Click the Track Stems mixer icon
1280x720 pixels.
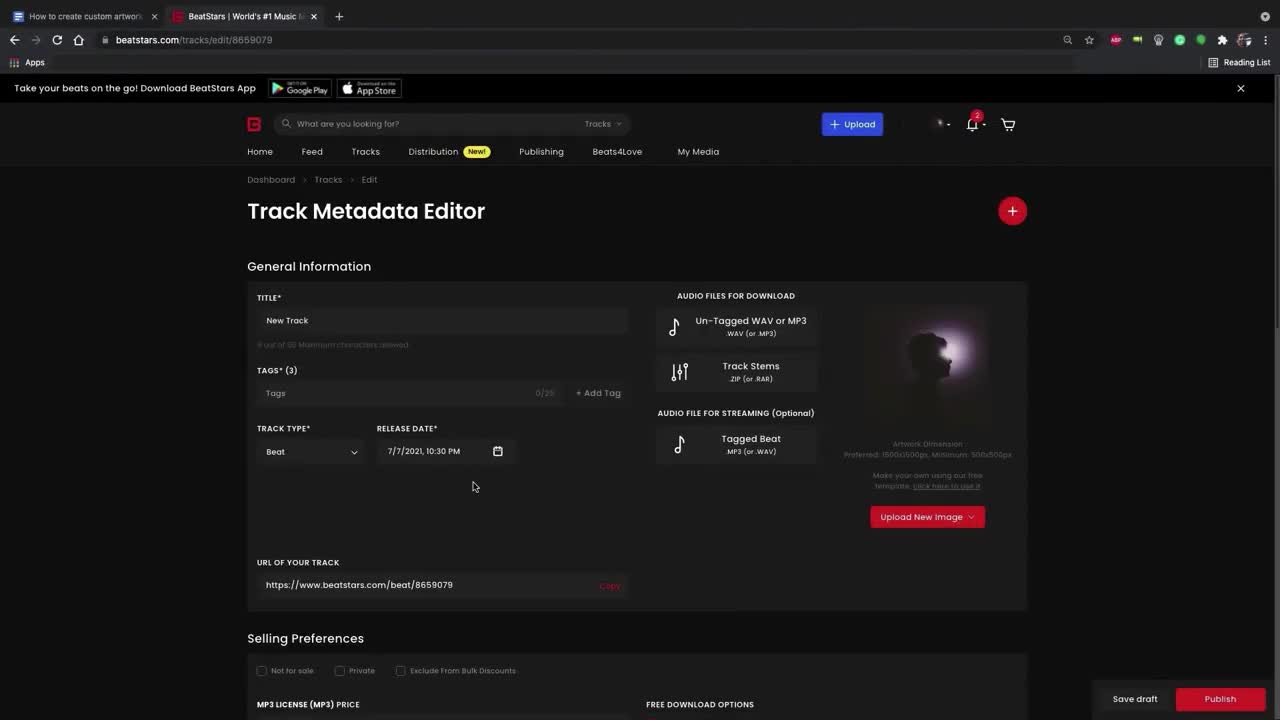click(x=680, y=372)
